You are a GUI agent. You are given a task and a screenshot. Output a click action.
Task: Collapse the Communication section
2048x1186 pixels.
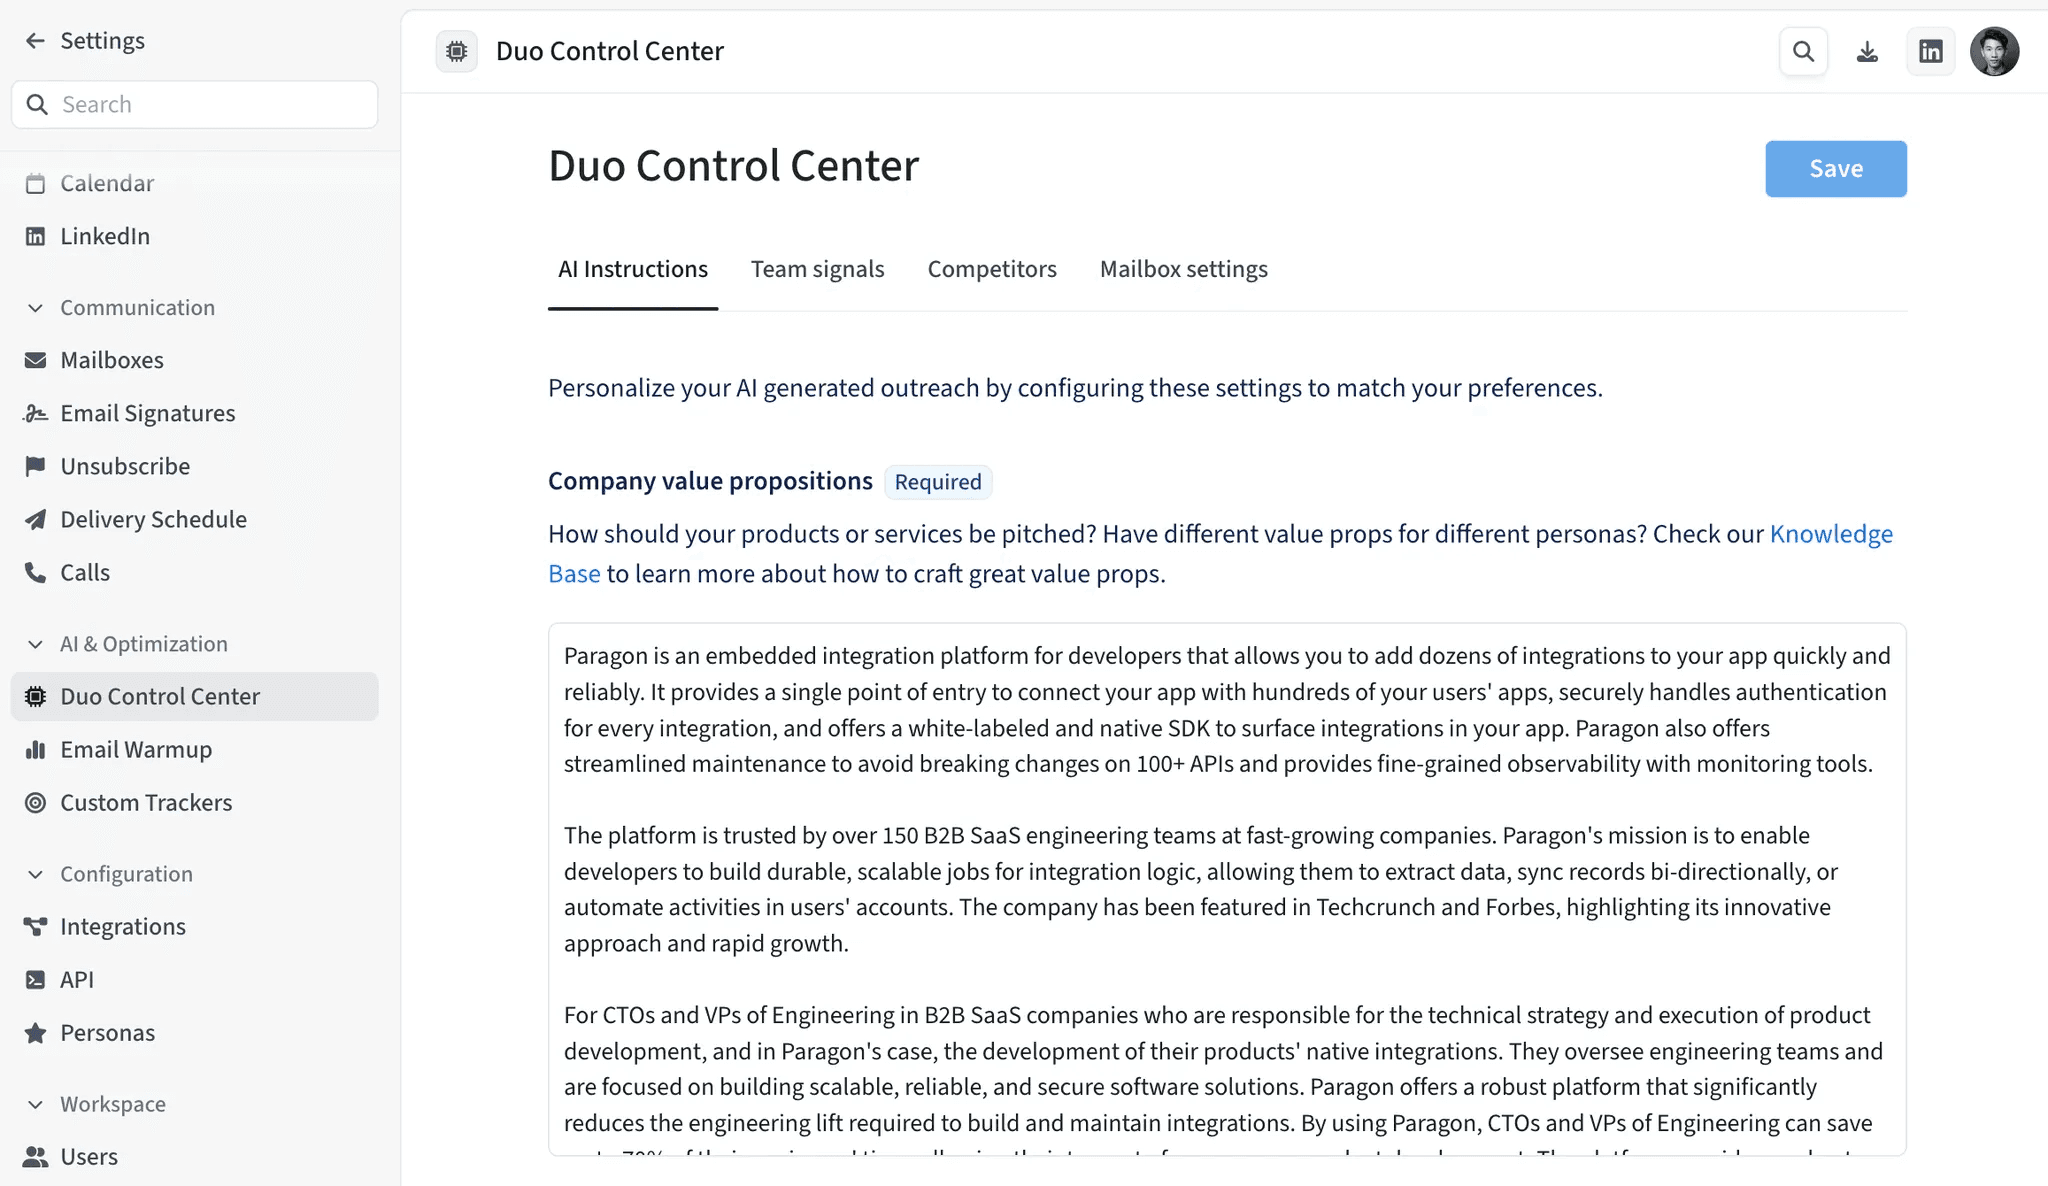coord(36,308)
